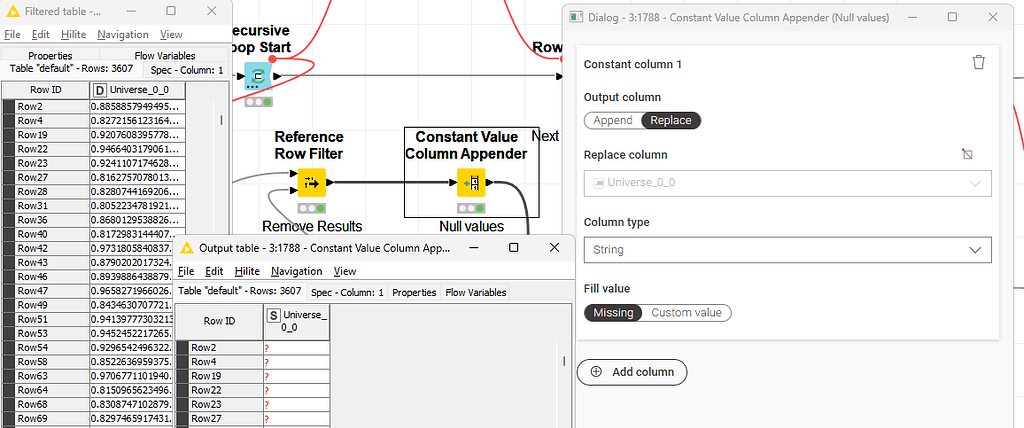Switch to Properties tab in Filtered table
The image size is (1024, 428).
pos(50,56)
